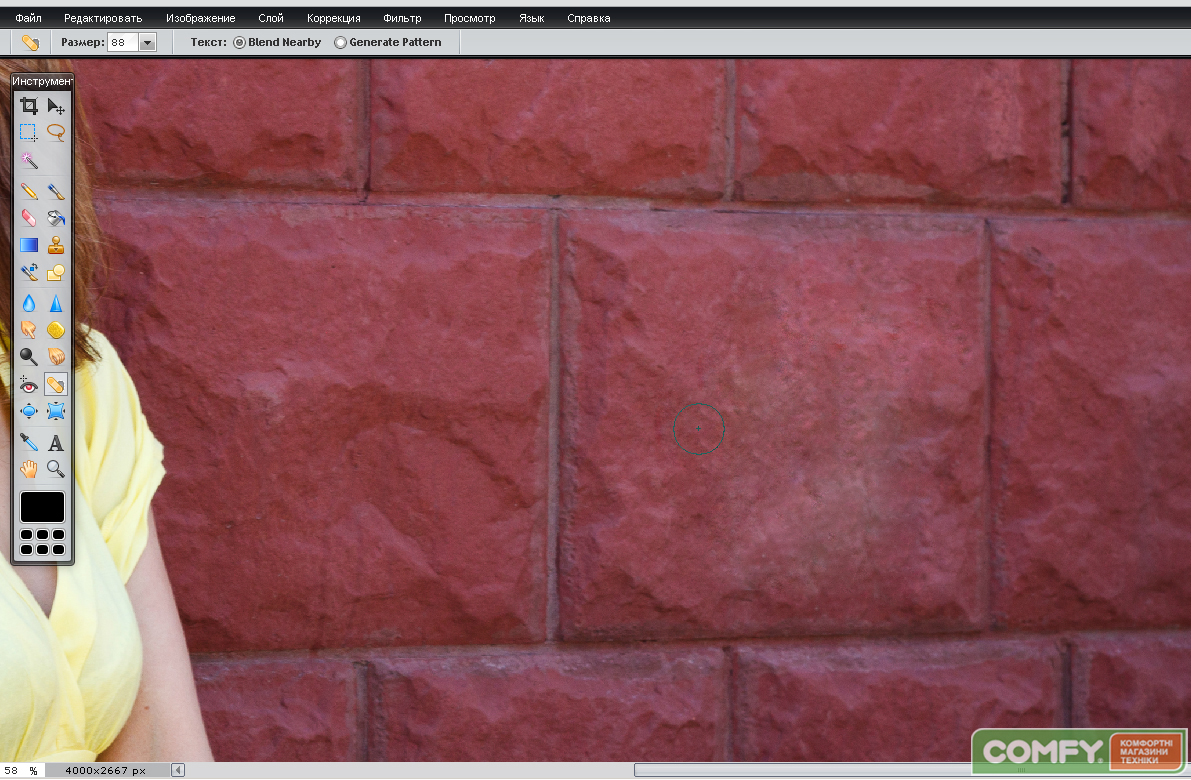Open the Изображение menu
The height and width of the screenshot is (780, 1191).
click(x=201, y=17)
